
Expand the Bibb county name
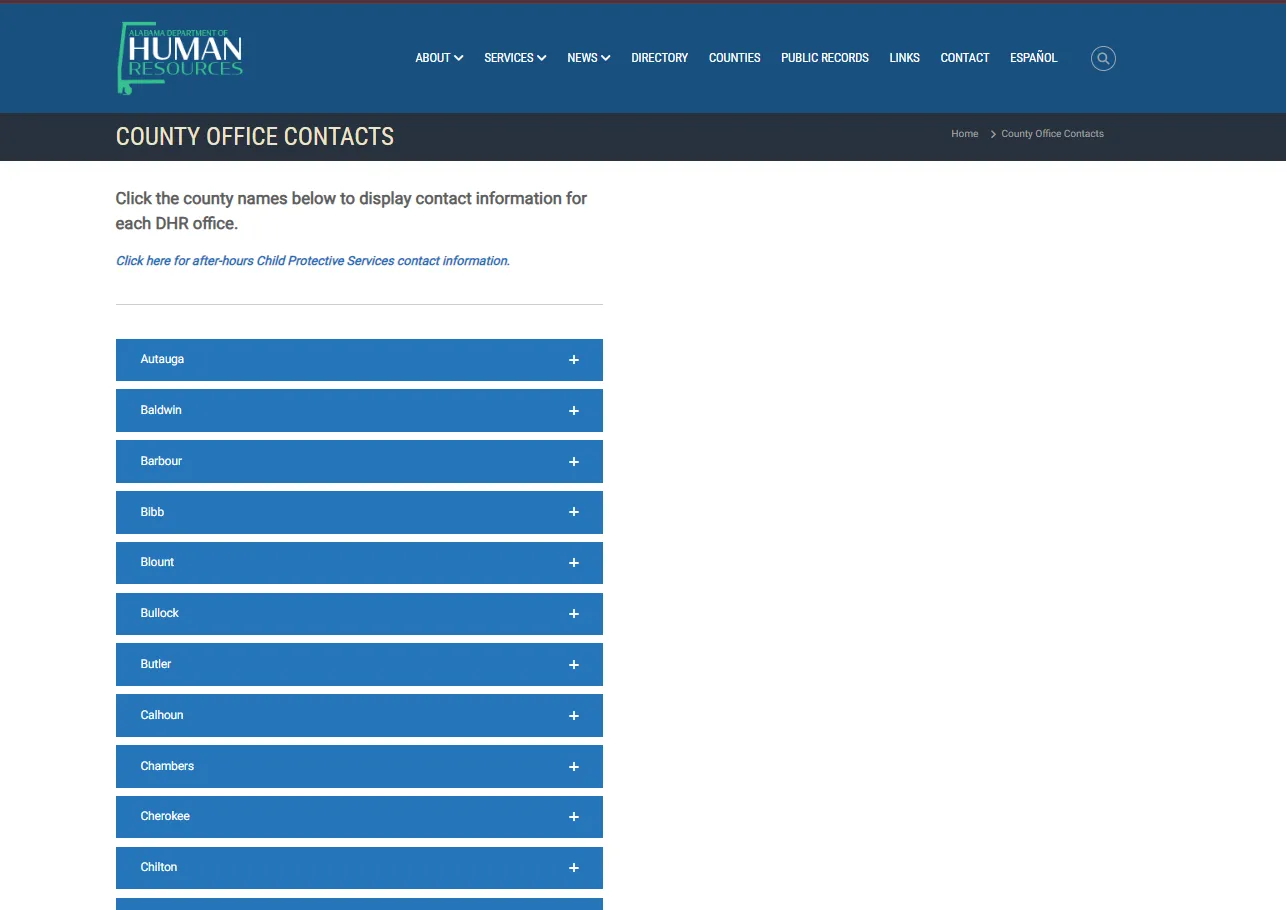click(152, 512)
